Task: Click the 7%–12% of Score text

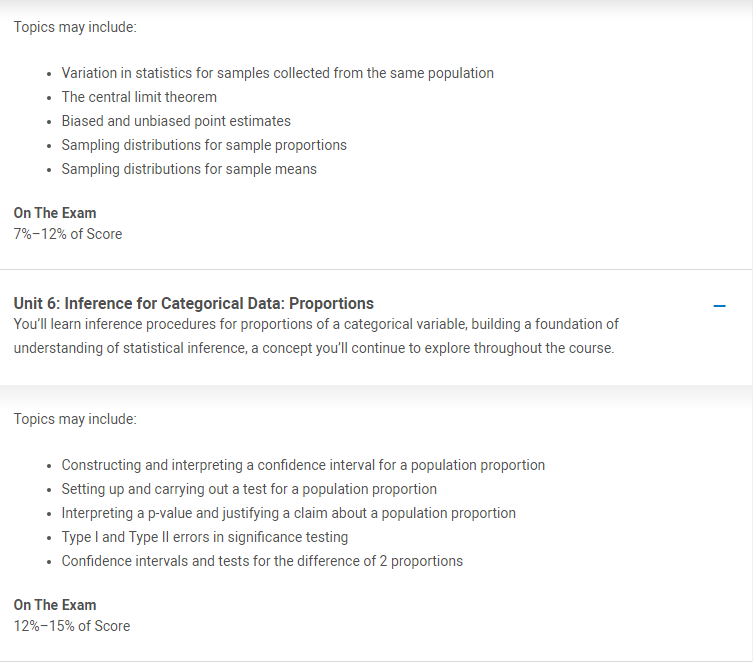Action: point(68,234)
